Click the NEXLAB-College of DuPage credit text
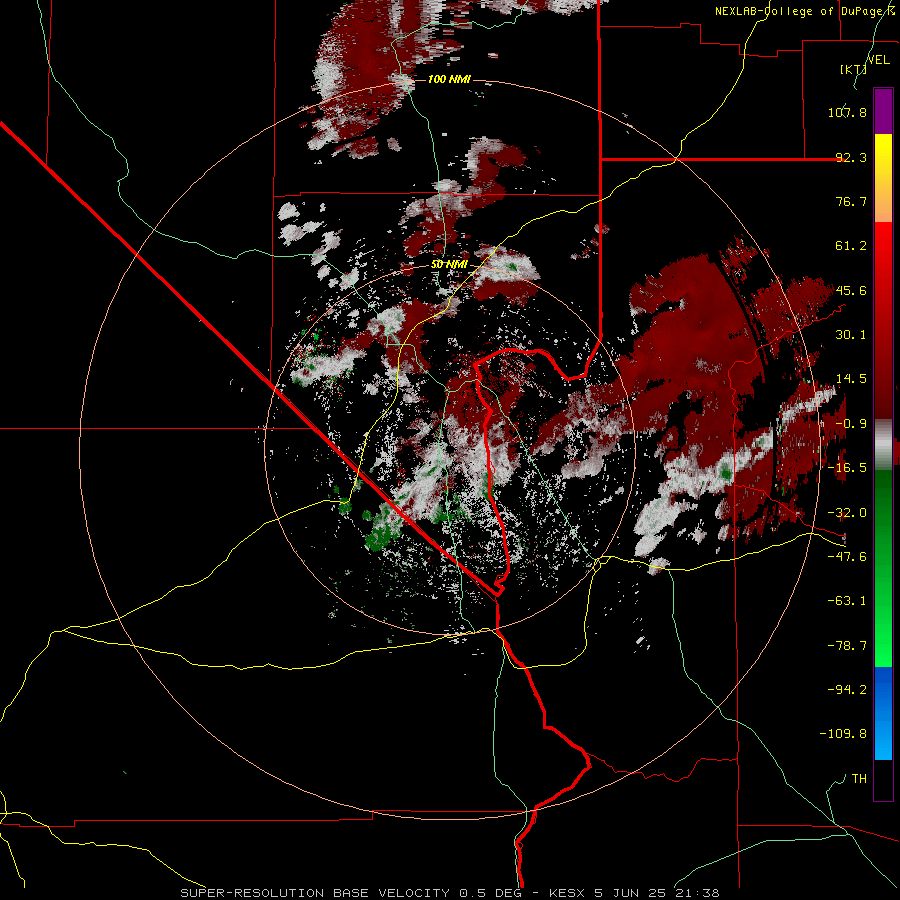Image resolution: width=900 pixels, height=900 pixels. (805, 11)
